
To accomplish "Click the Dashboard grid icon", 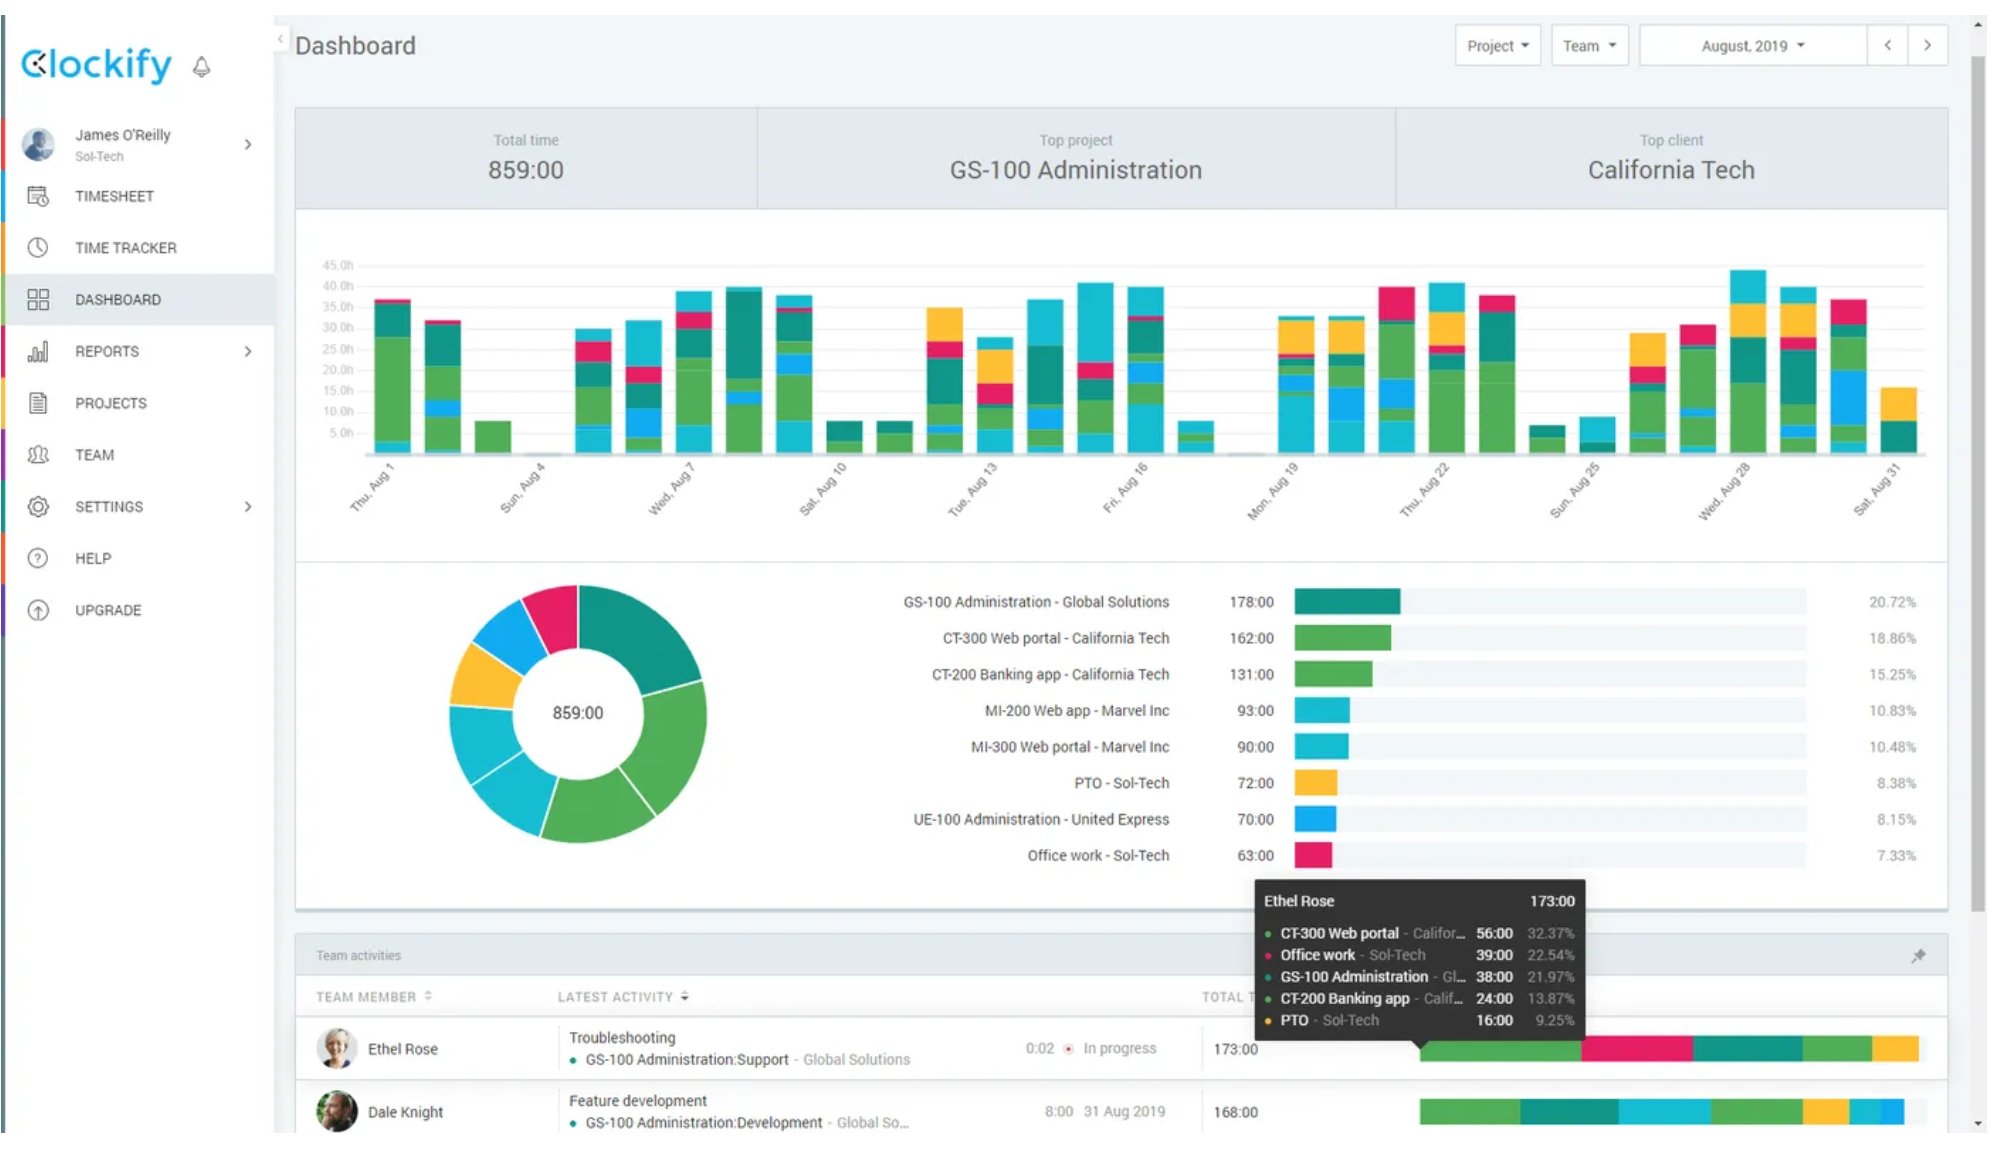I will pos(38,300).
